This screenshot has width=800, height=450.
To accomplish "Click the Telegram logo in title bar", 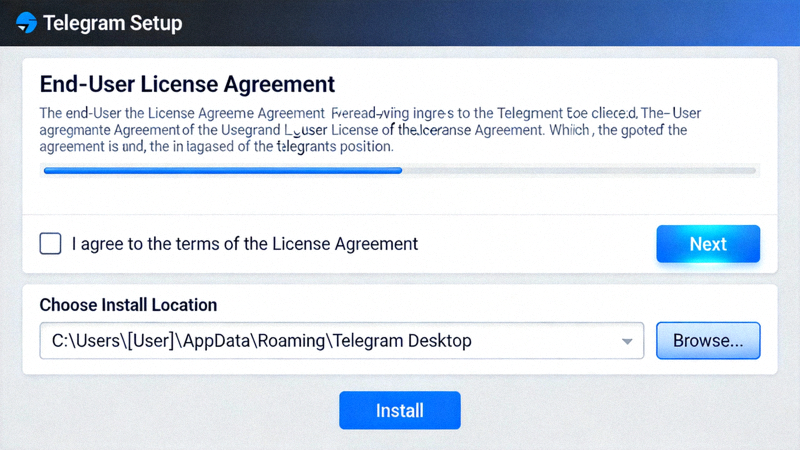I will point(27,22).
